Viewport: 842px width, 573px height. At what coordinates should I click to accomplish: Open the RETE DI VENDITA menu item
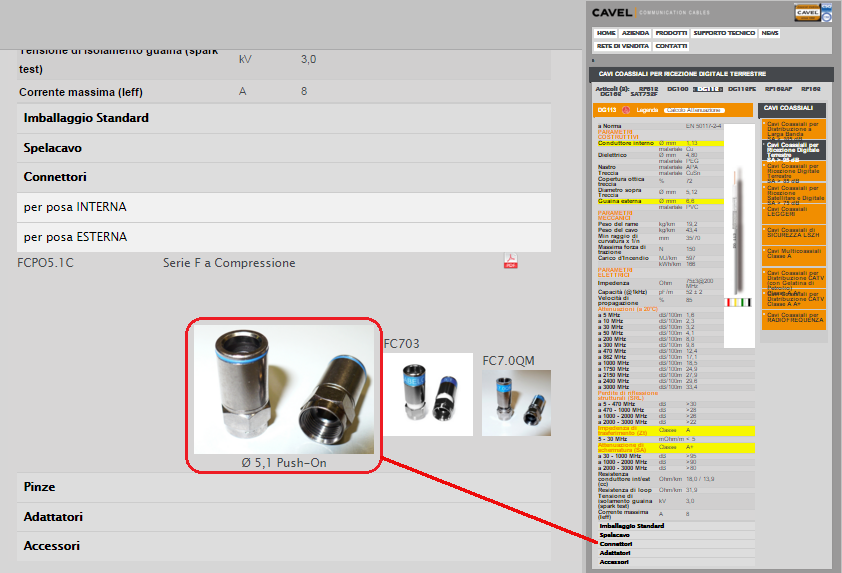pos(622,46)
